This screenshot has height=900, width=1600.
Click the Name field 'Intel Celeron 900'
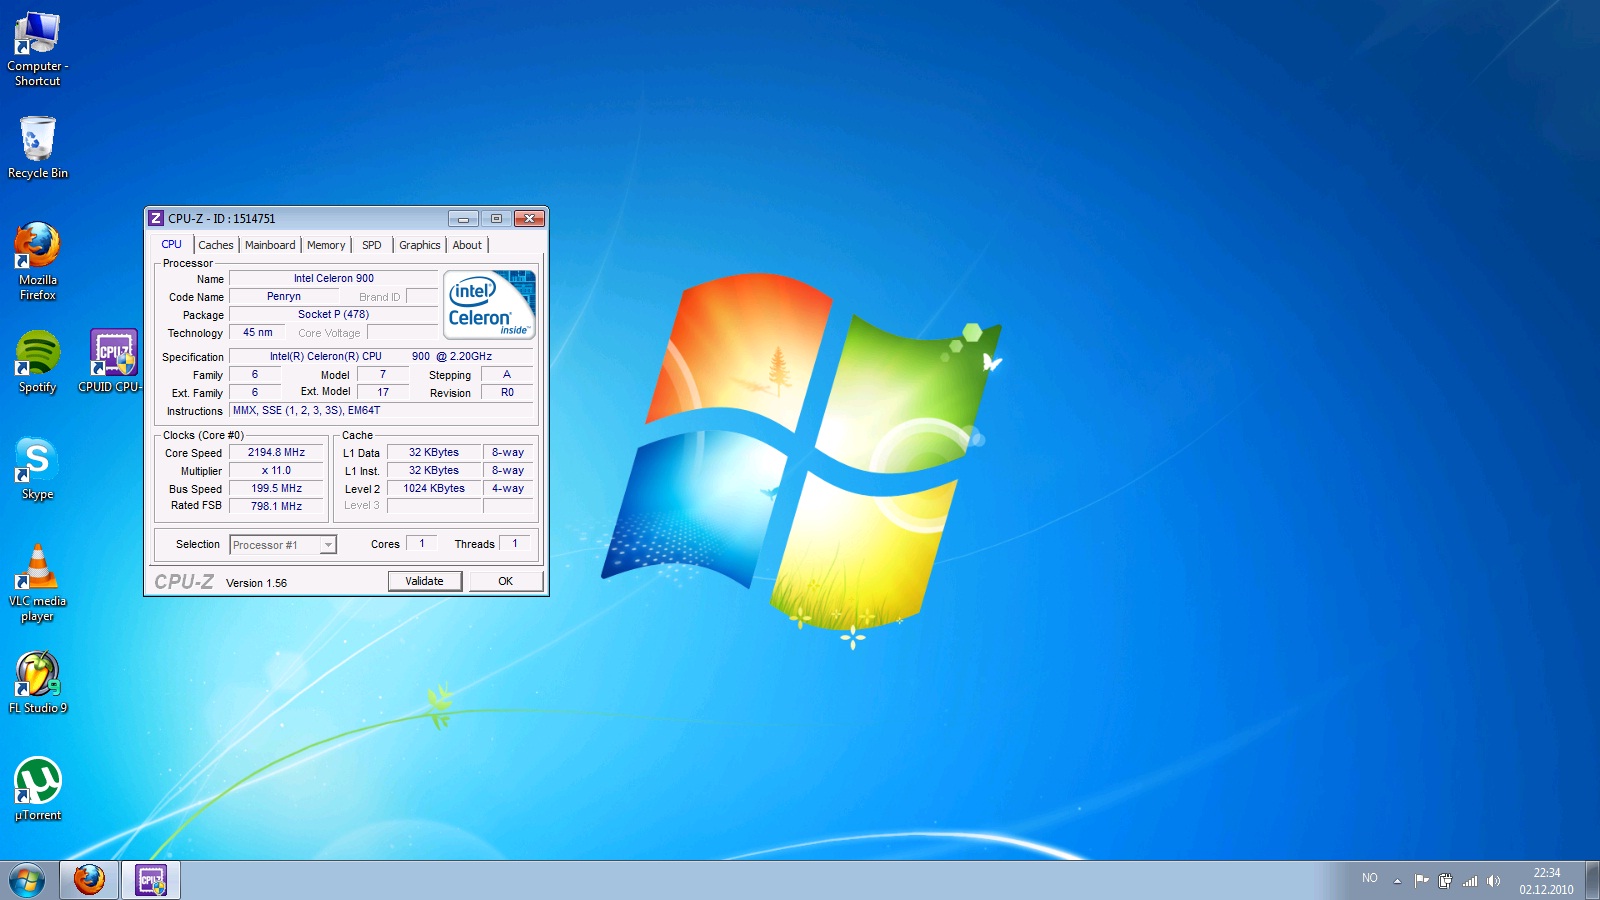[334, 279]
